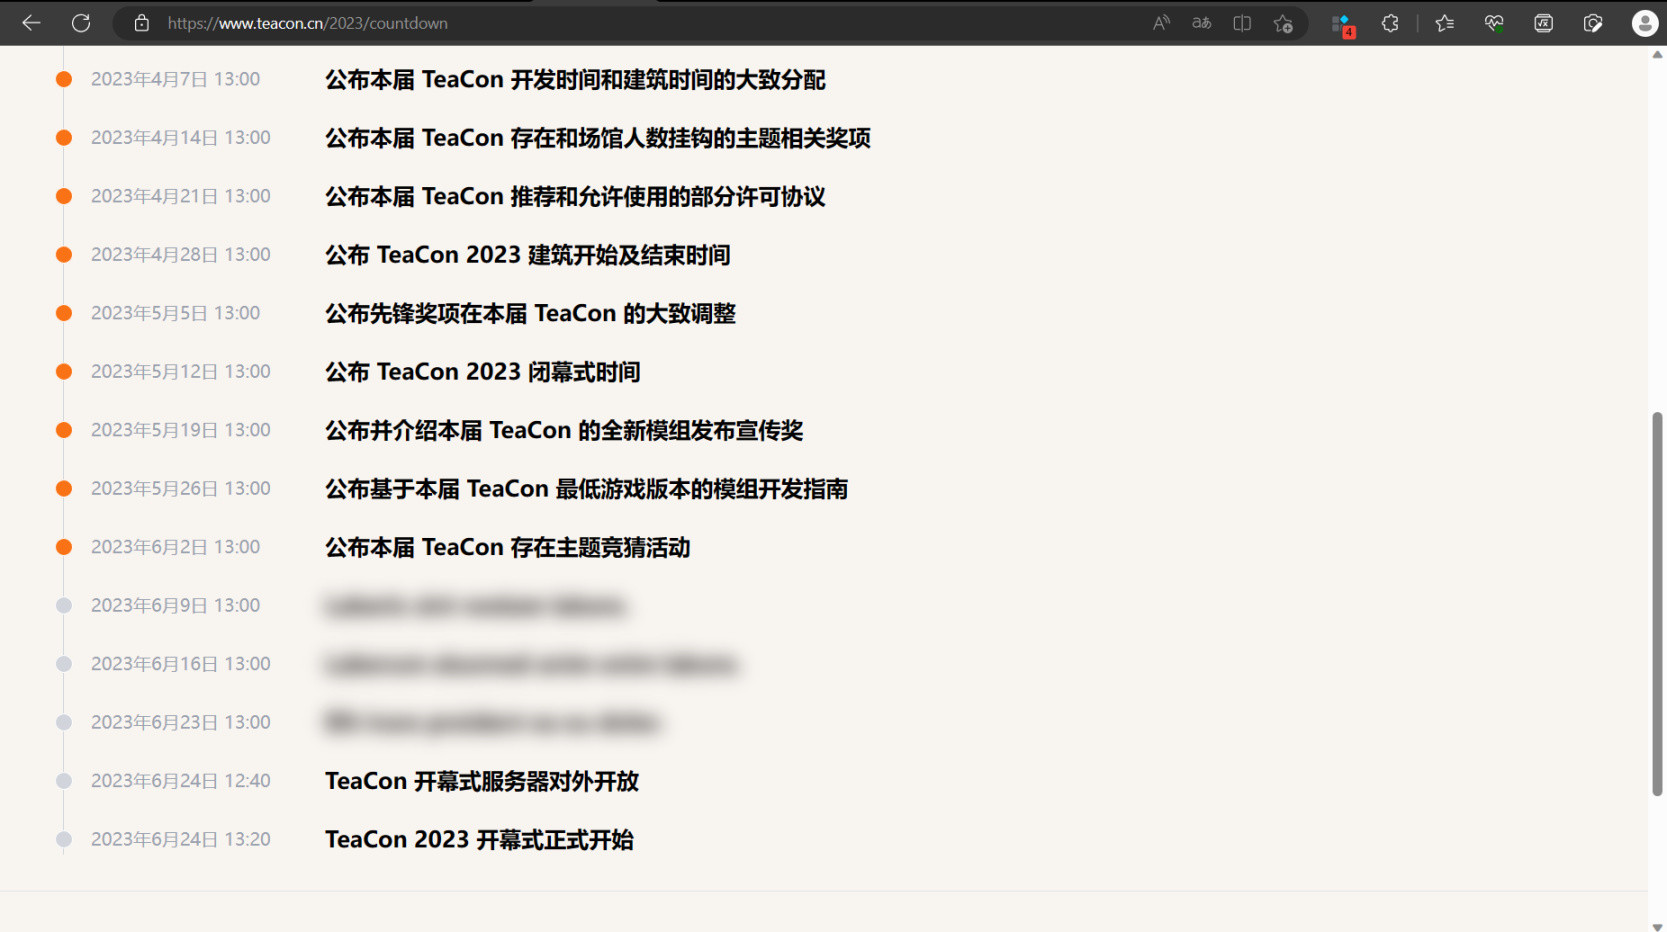Viewport: 1667px width, 932px height.
Task: Click the date 2023年4月21日 13:00
Action: [181, 196]
